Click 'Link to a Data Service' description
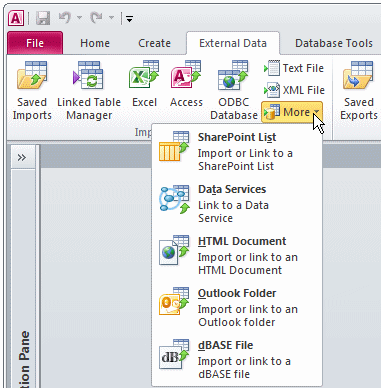Screen dimensions: 381x388 pos(233,212)
